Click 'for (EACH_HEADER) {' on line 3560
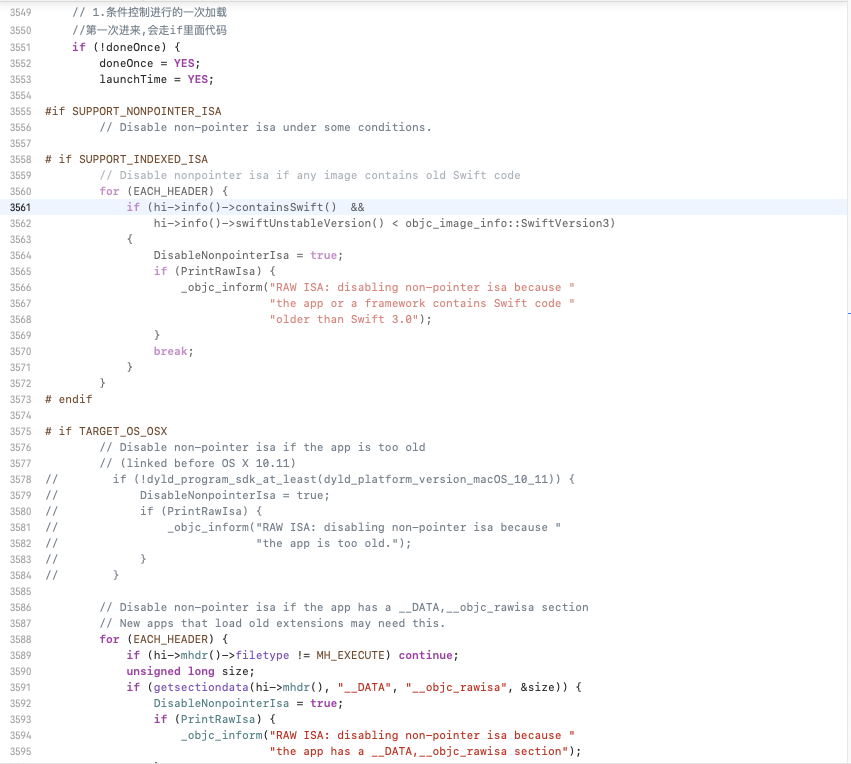The image size is (851, 764). [x=163, y=192]
